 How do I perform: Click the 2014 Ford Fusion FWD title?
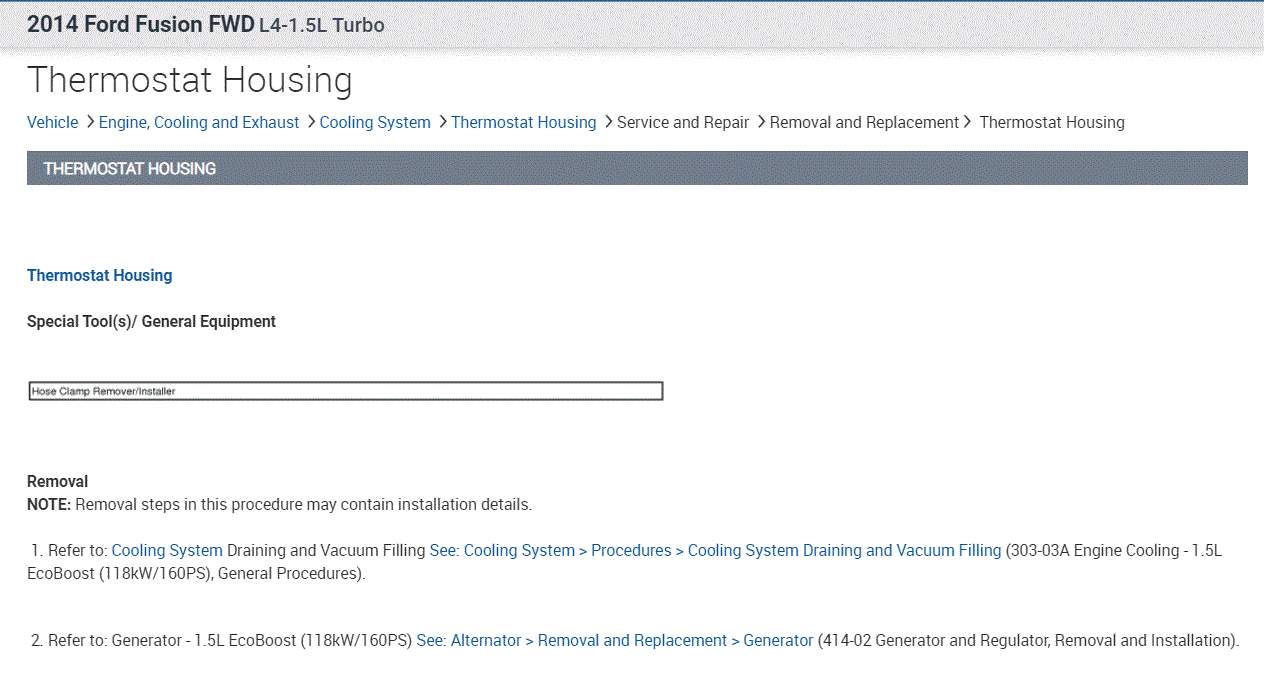pyautogui.click(x=140, y=25)
